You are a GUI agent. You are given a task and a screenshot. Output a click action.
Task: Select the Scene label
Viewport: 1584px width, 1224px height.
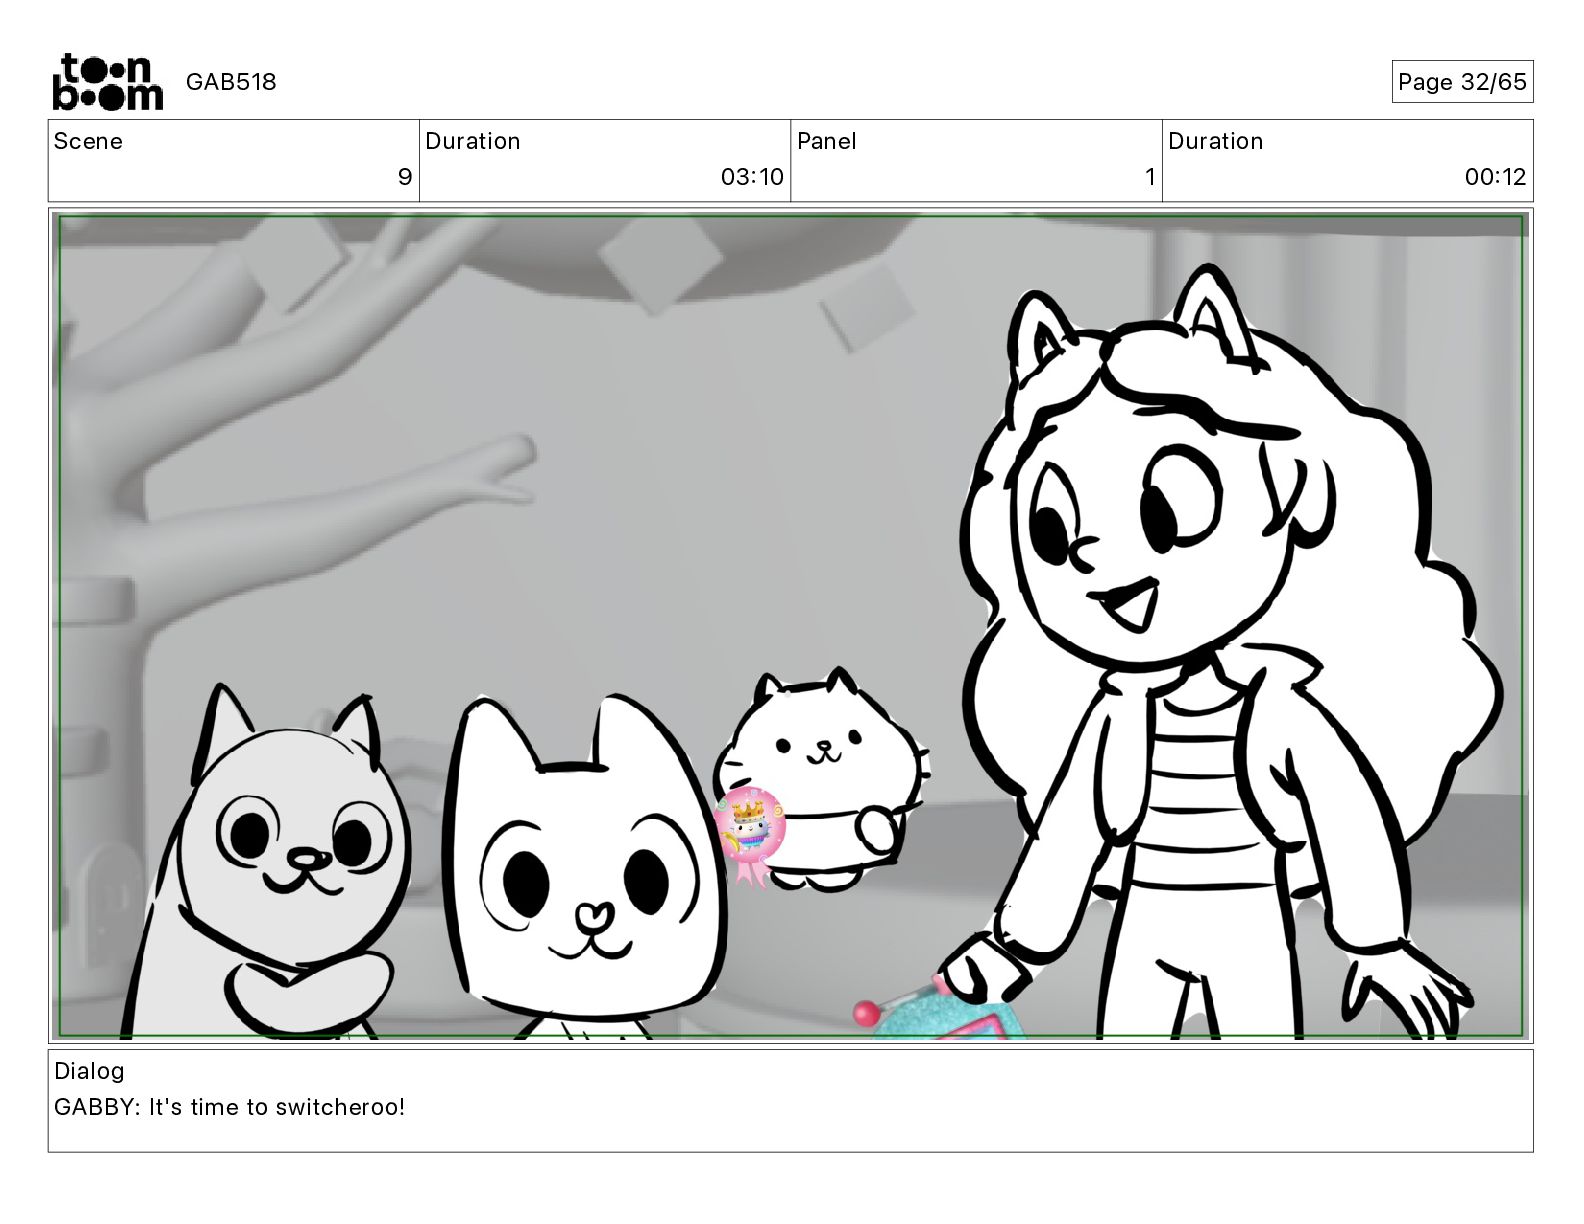point(88,141)
